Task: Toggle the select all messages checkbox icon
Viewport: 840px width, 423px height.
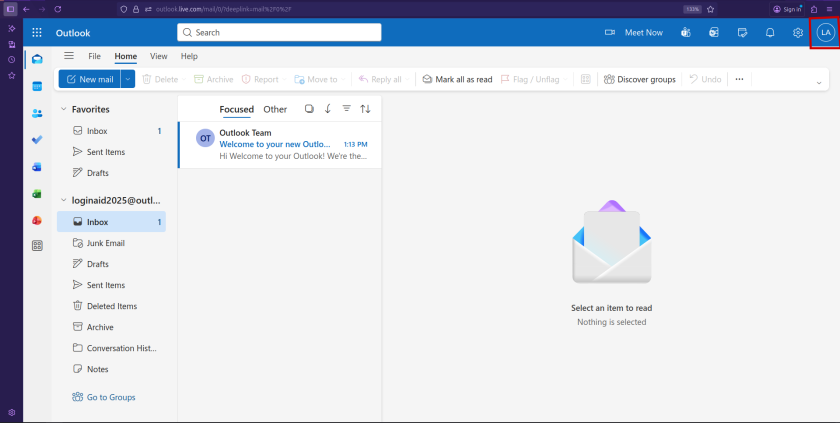Action: click(309, 109)
